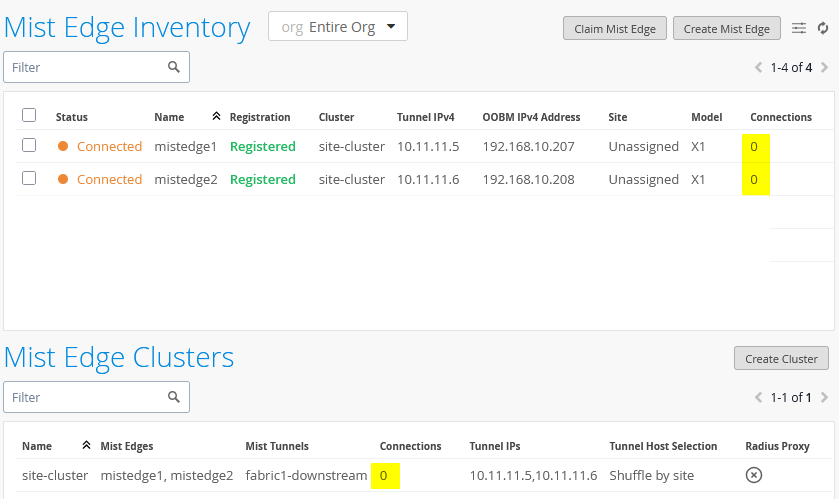Click site-cluster connections count 0

(x=384, y=475)
